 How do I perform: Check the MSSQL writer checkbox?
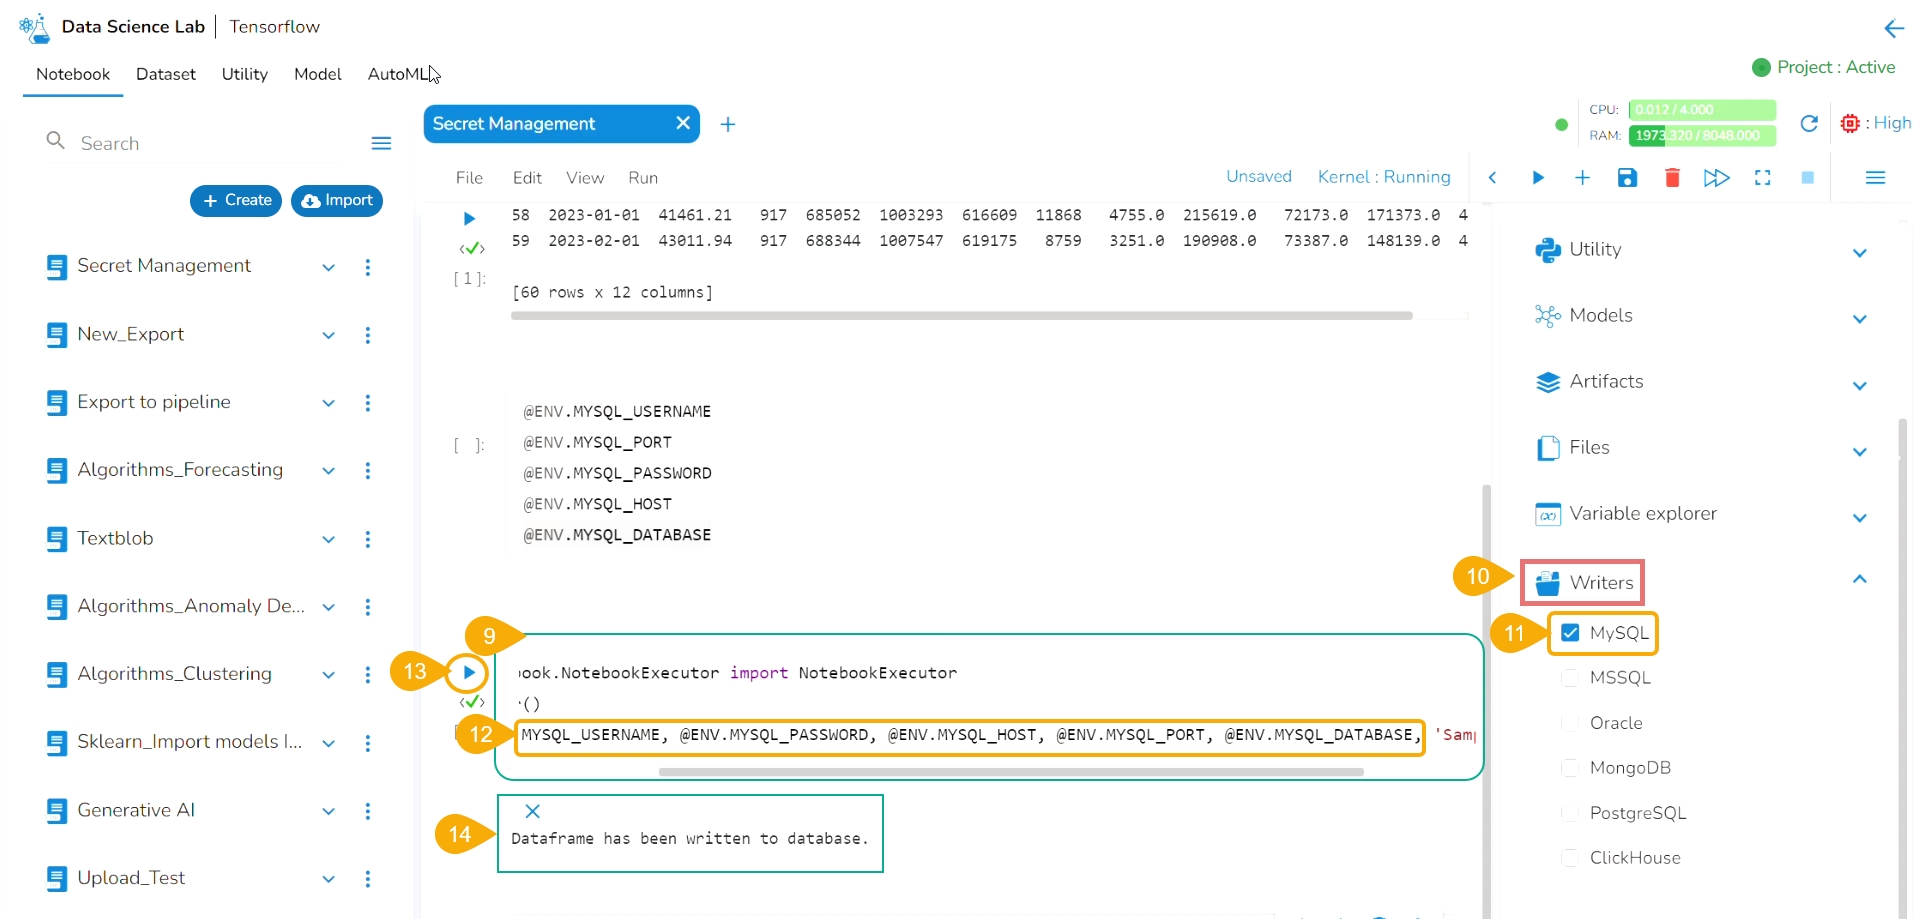(x=1570, y=678)
